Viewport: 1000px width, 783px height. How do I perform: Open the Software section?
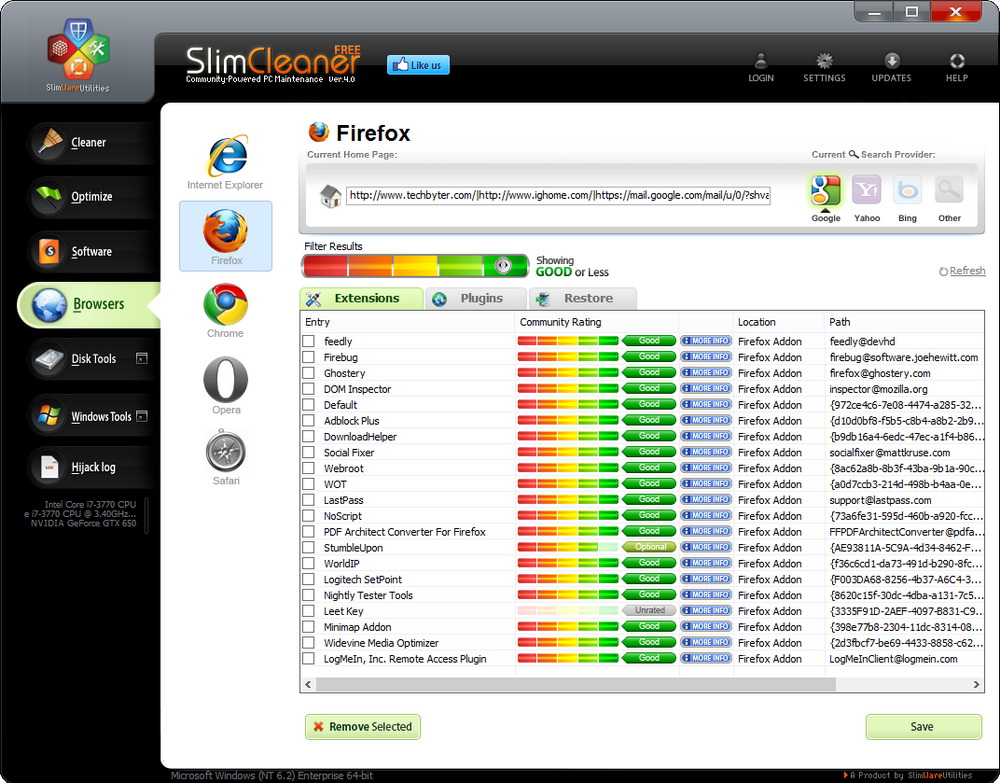pyautogui.click(x=91, y=251)
